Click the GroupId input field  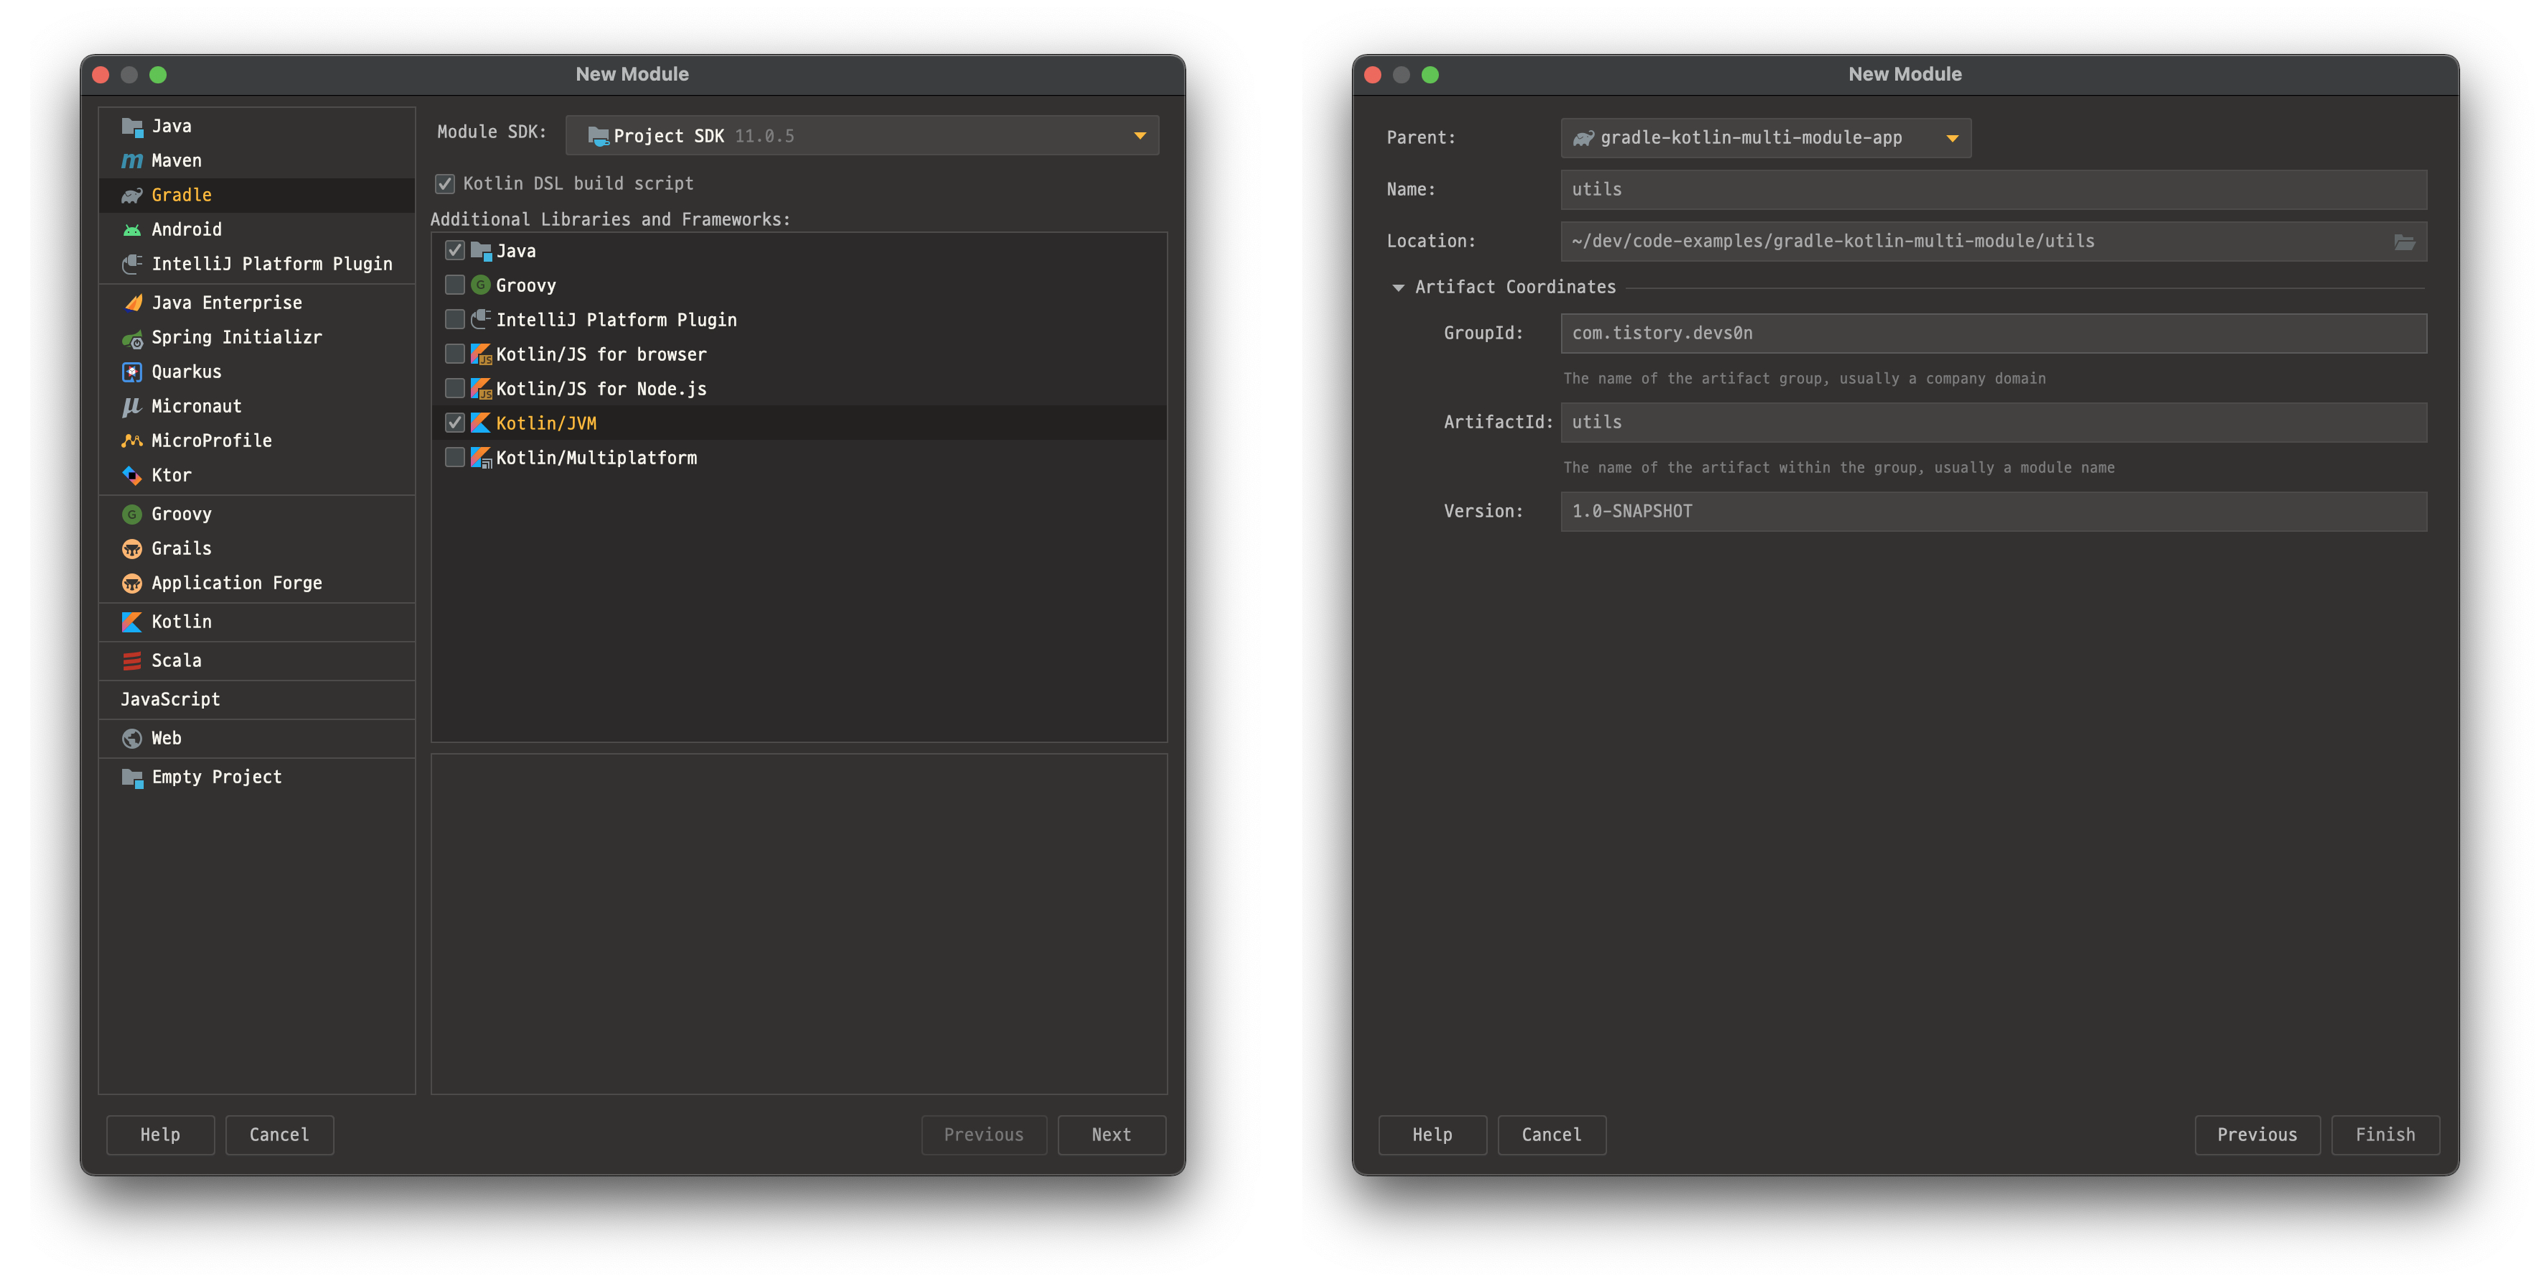[1992, 334]
